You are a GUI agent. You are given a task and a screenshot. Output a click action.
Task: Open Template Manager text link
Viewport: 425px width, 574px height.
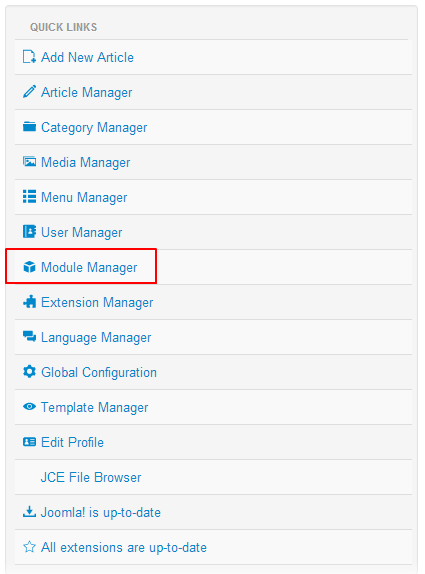point(94,407)
